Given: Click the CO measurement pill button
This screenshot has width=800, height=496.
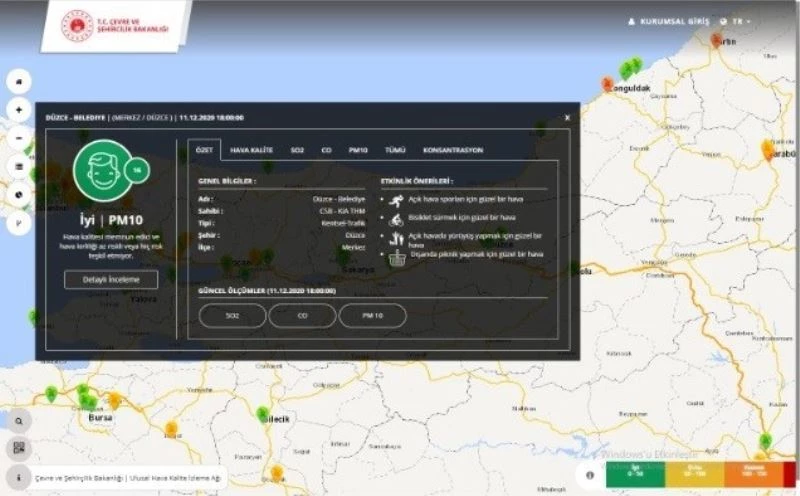Looking at the screenshot, I should point(302,316).
